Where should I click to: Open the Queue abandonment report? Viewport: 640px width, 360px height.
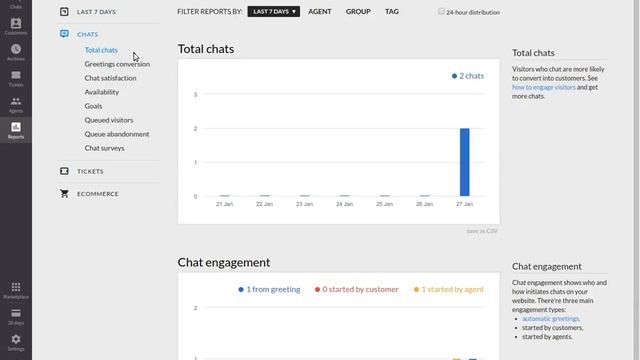pos(117,134)
